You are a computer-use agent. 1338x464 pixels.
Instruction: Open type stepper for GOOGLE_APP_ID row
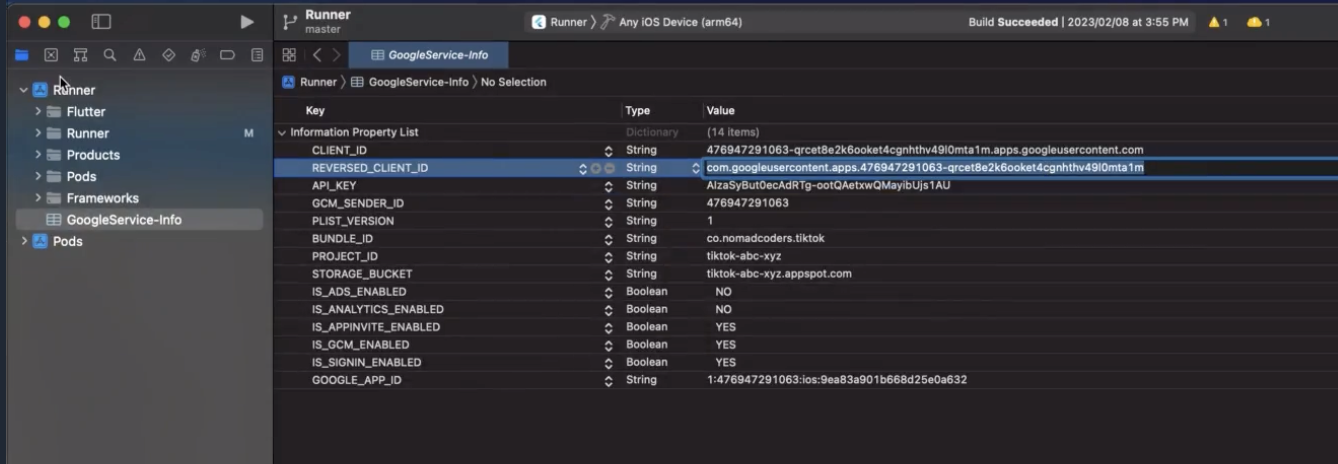pyautogui.click(x=608, y=380)
